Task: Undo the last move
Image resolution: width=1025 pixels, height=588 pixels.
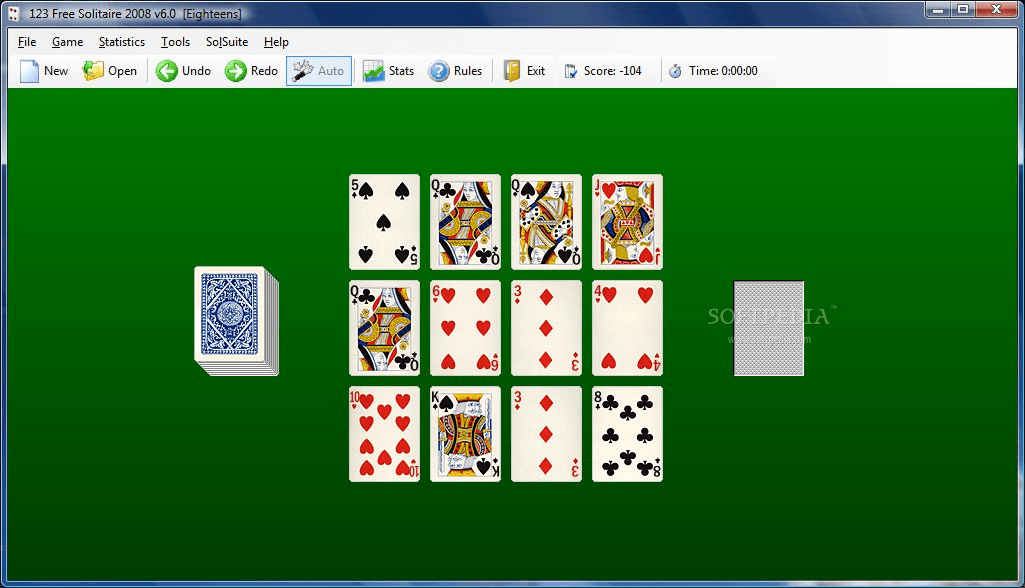Action: 183,71
